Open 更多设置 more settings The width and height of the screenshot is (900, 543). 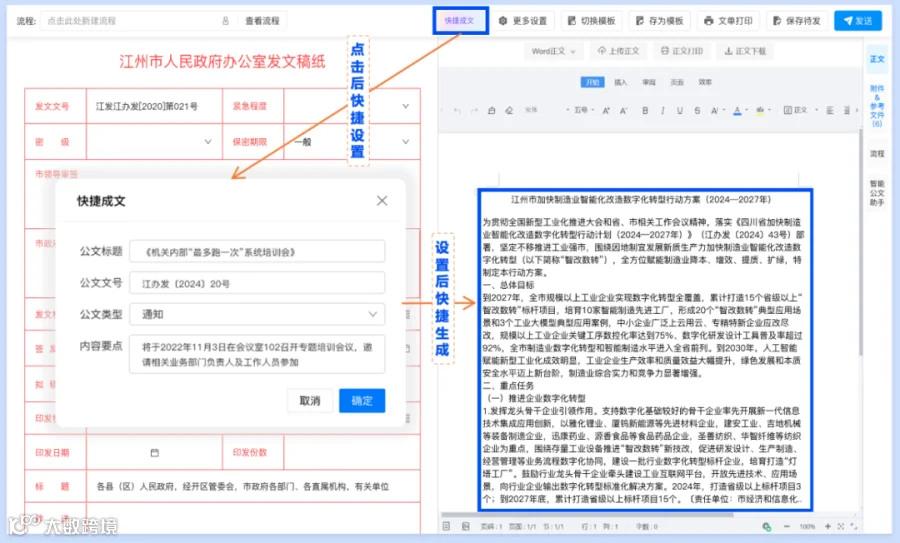[523, 21]
